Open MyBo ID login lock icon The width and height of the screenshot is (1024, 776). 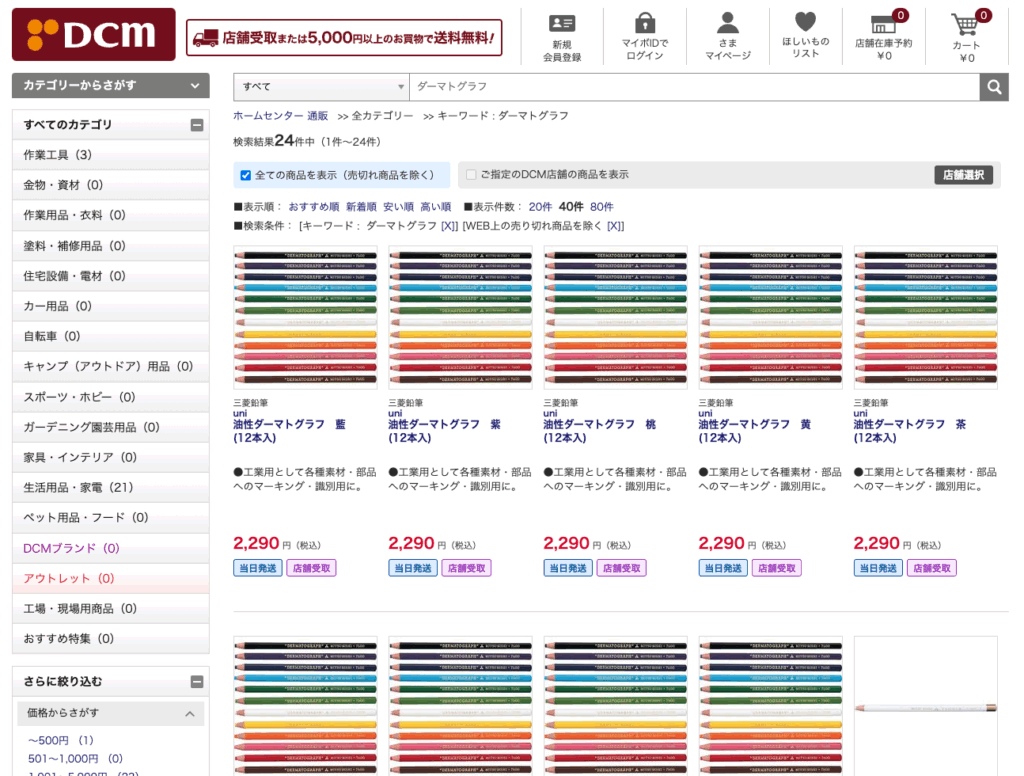tap(645, 23)
